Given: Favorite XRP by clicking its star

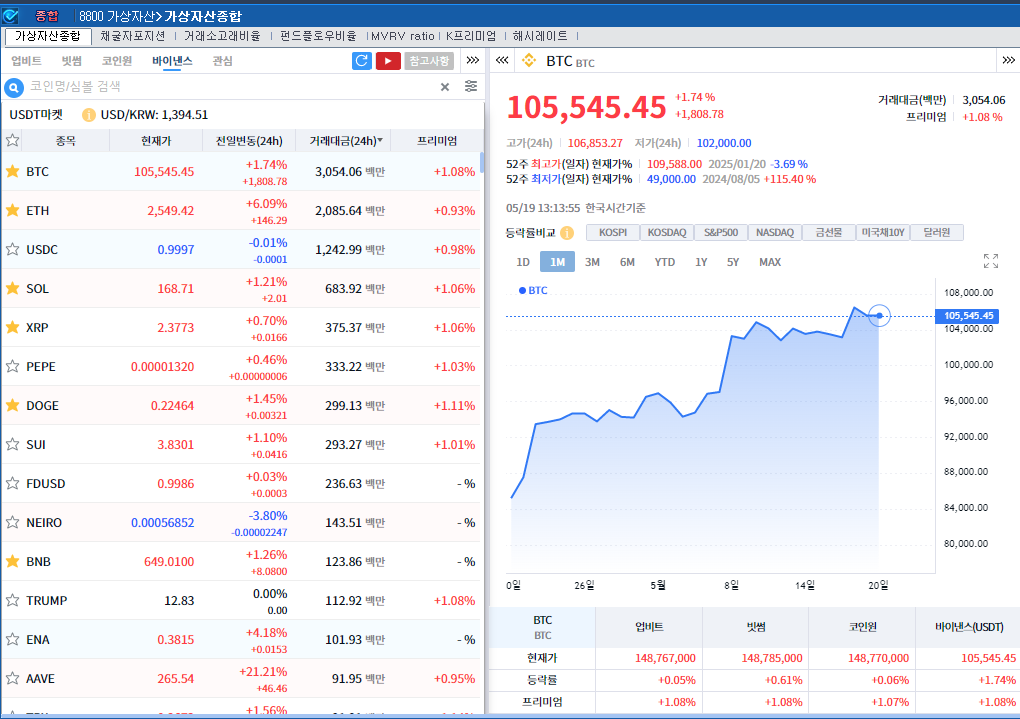Looking at the screenshot, I should pos(14,327).
